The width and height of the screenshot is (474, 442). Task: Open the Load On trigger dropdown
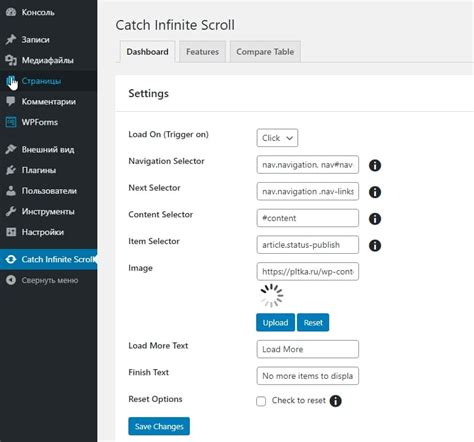click(277, 138)
